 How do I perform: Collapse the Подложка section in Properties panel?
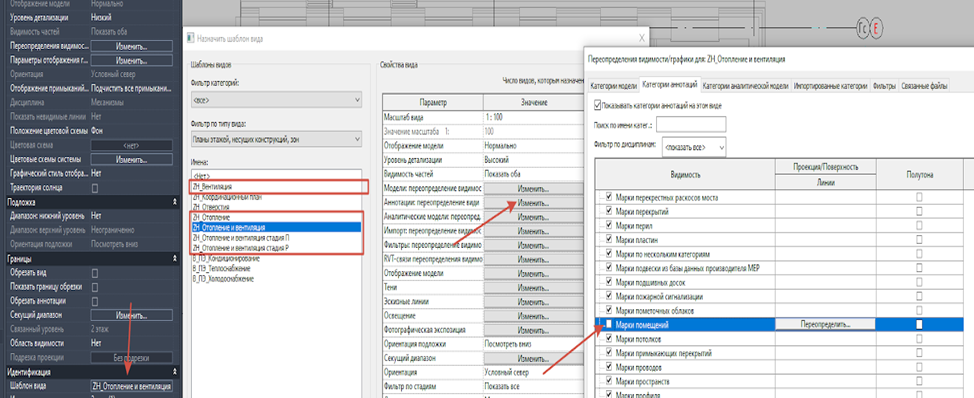pos(174,202)
